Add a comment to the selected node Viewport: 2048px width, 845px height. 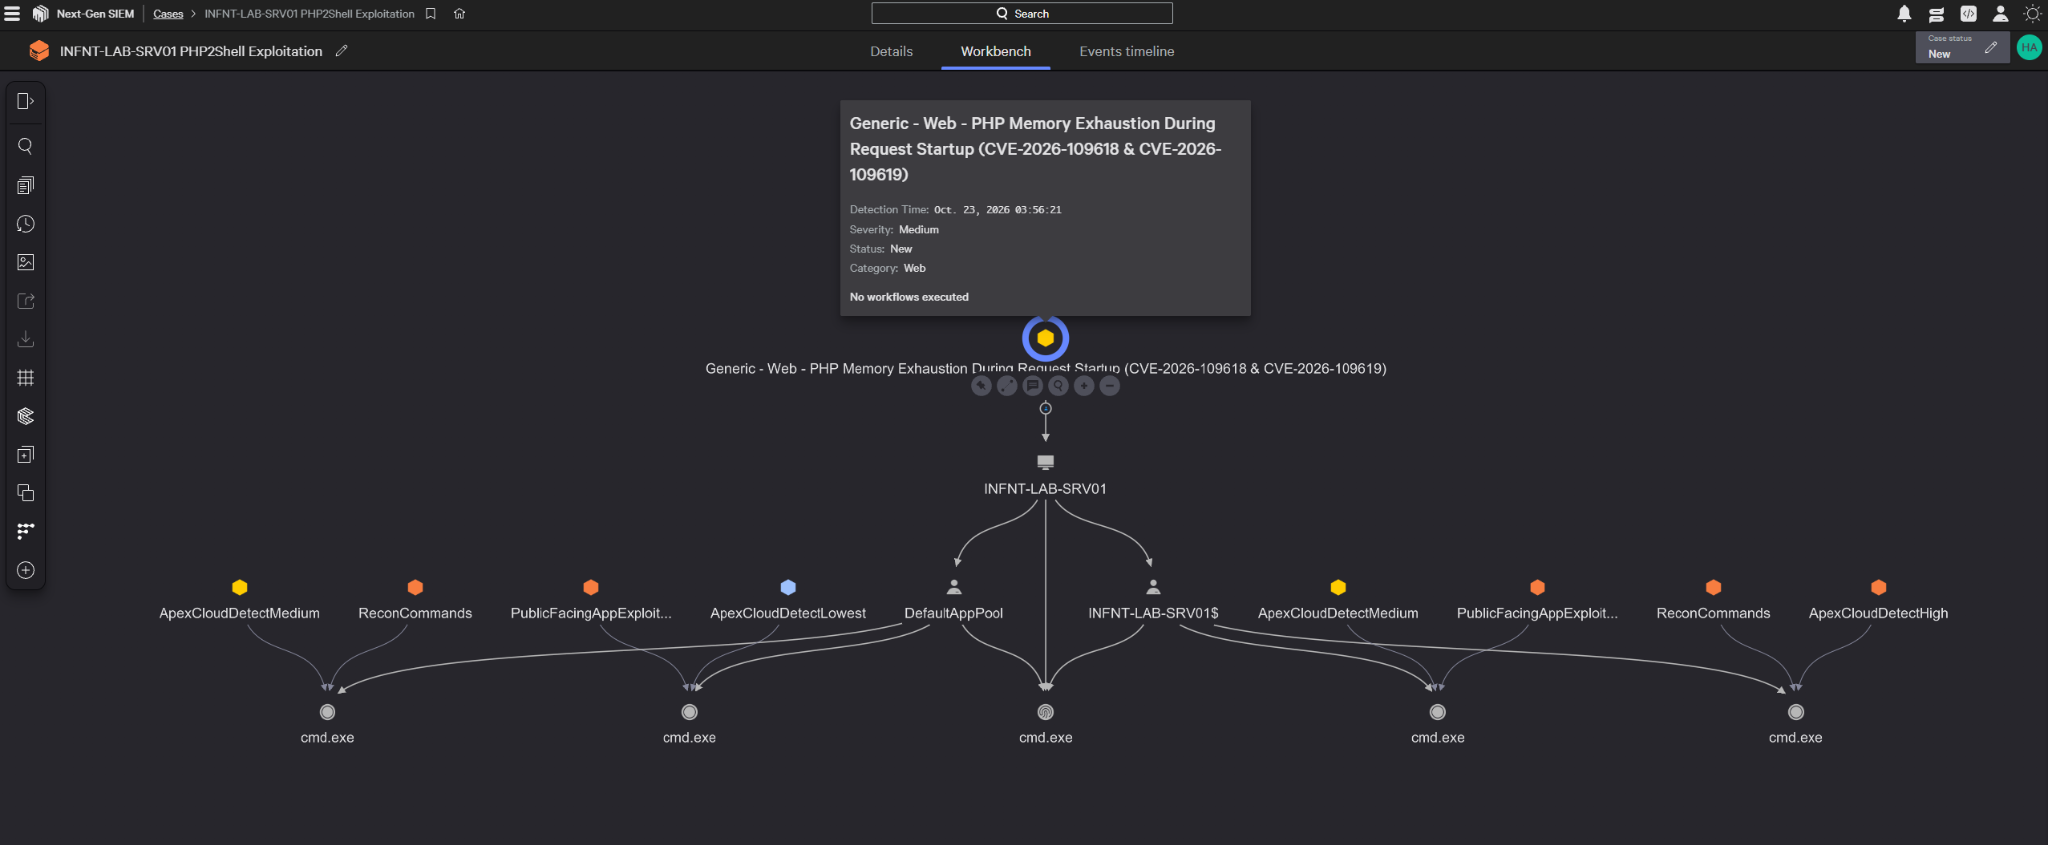click(x=1033, y=386)
